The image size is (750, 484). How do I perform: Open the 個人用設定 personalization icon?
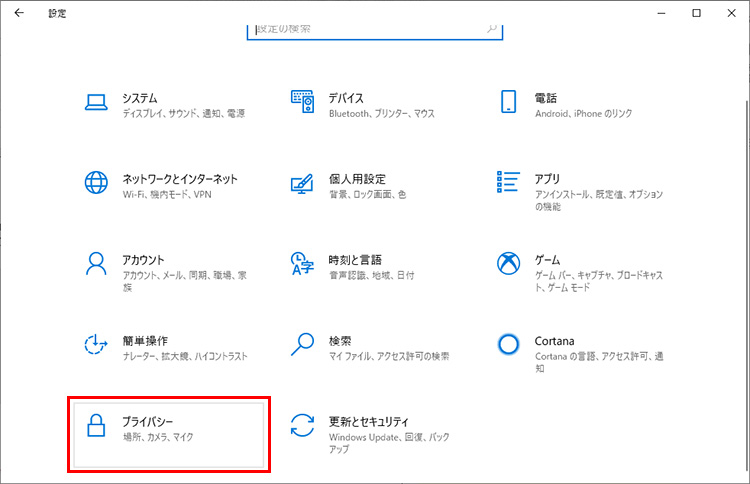(303, 183)
